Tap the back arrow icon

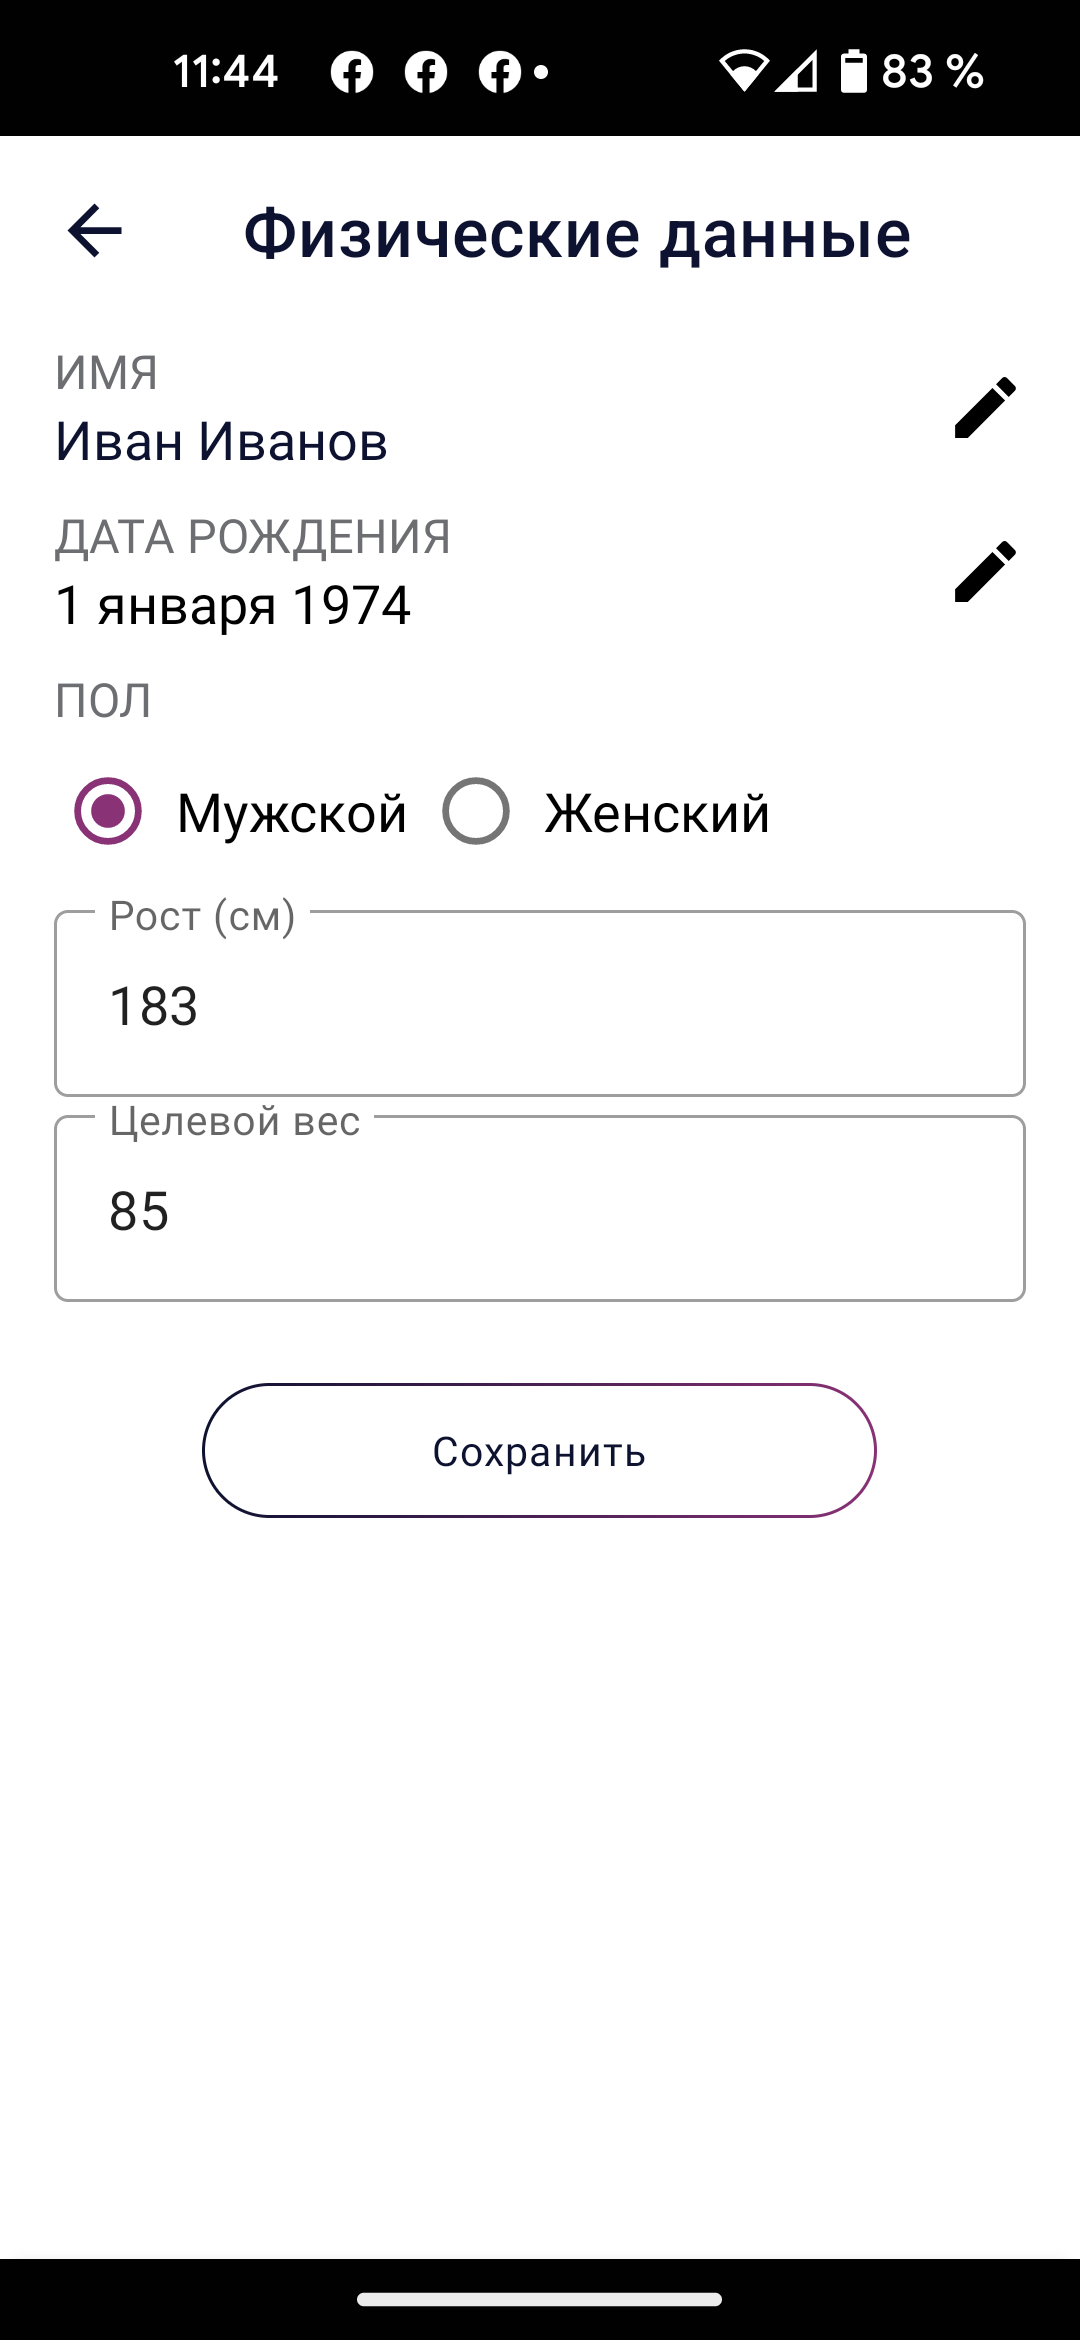coord(95,231)
